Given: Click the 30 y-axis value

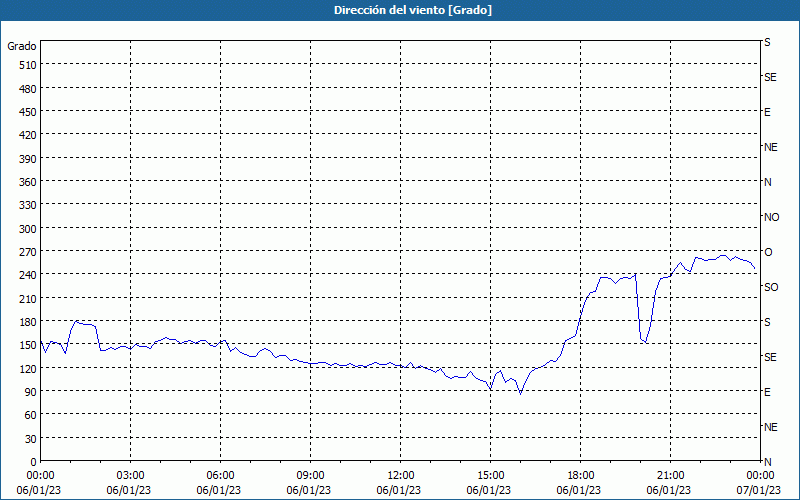Looking at the screenshot, I should (x=31, y=439).
